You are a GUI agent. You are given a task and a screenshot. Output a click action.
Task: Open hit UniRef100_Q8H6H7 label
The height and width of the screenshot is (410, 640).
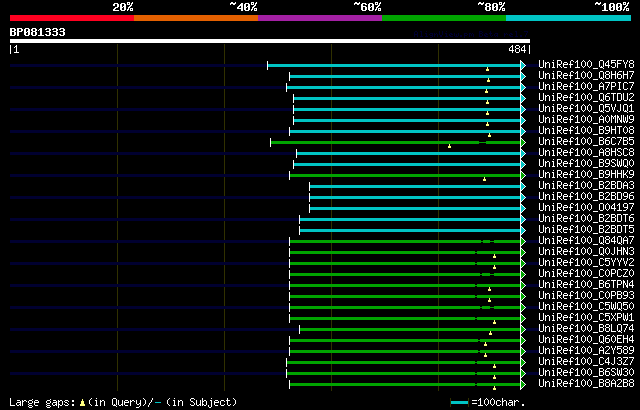[x=587, y=75]
